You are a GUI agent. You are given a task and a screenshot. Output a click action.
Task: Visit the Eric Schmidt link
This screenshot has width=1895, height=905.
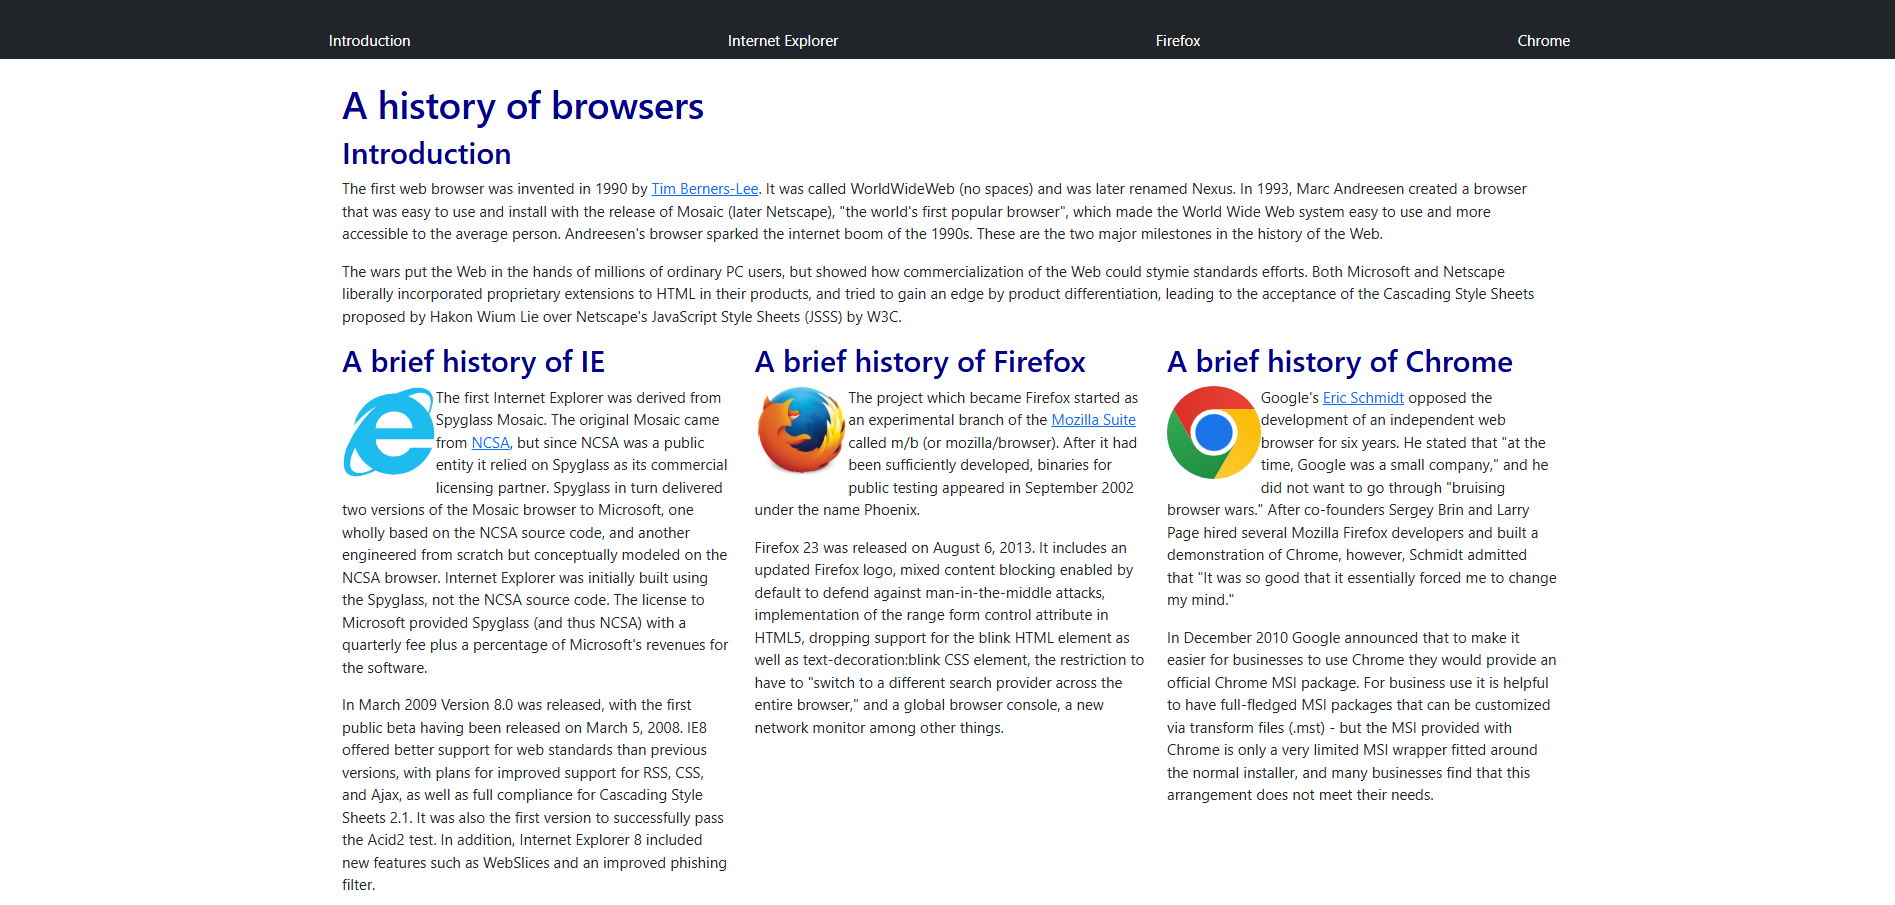(x=1363, y=398)
